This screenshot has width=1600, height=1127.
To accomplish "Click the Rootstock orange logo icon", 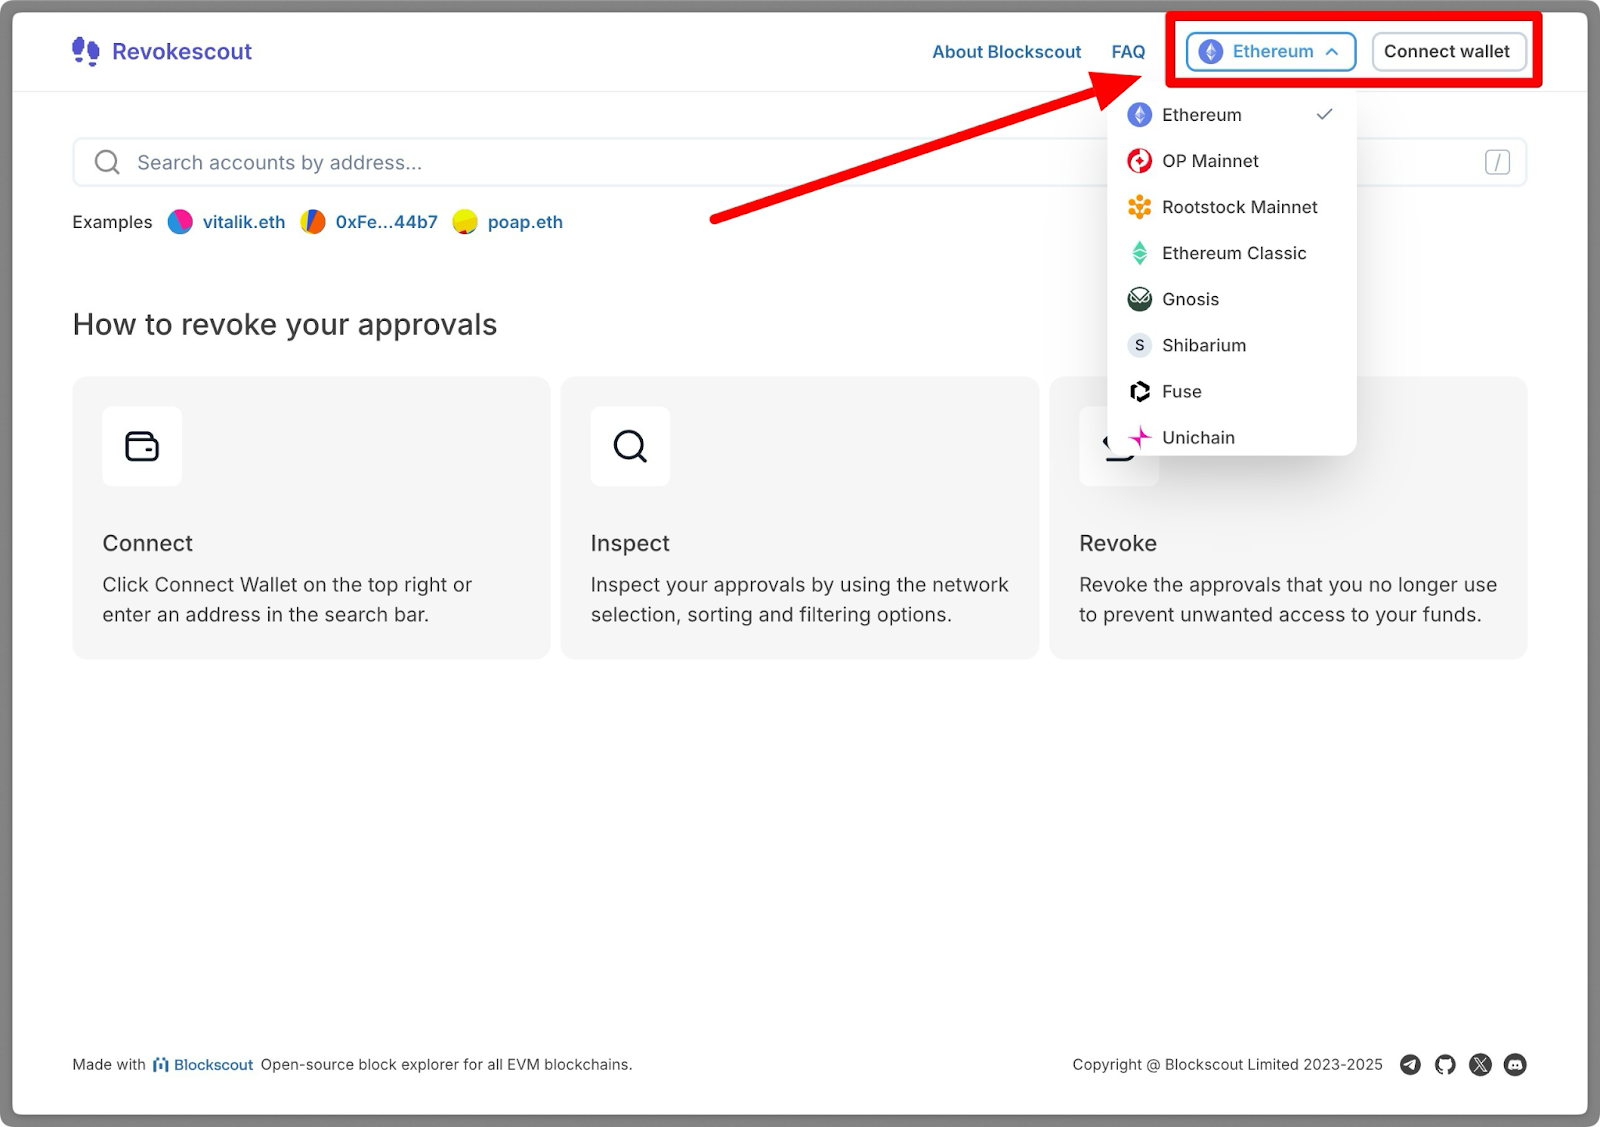I will 1139,207.
